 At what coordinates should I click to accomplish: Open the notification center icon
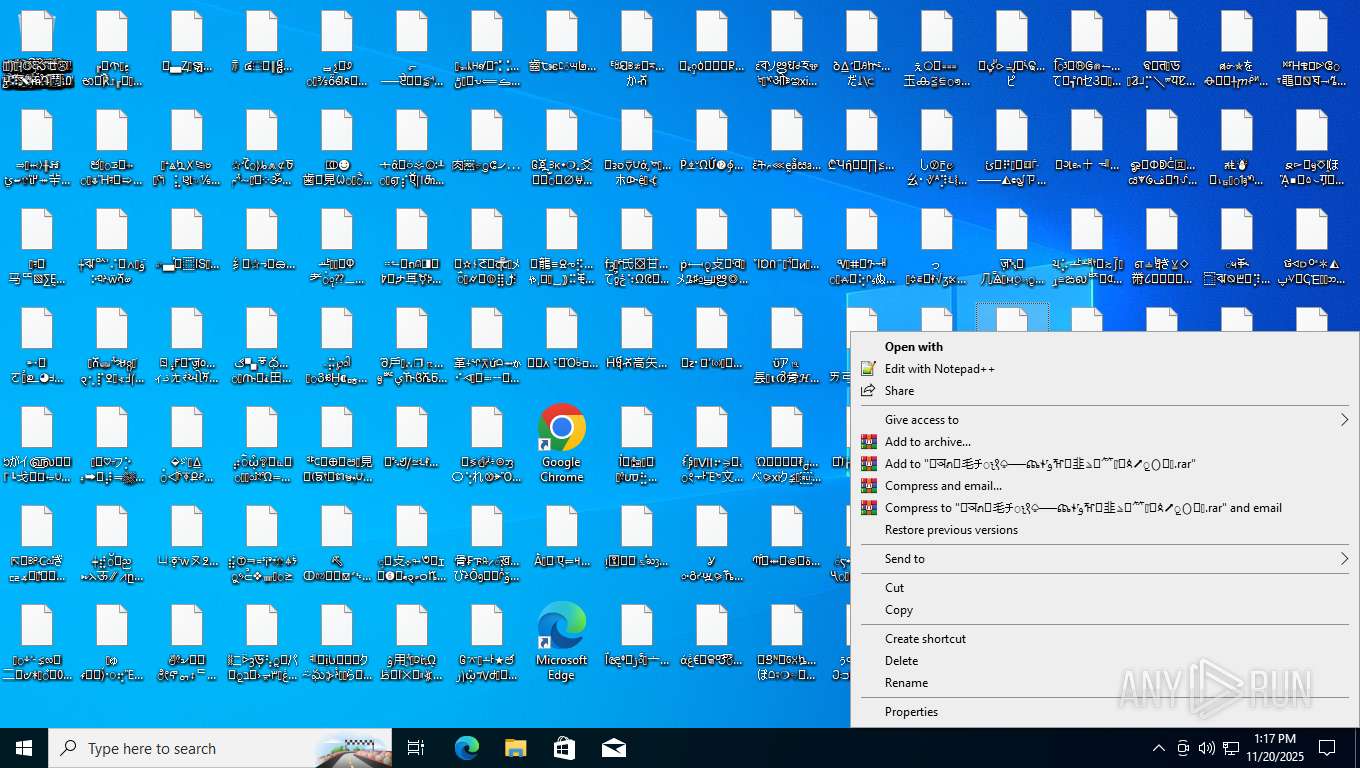click(x=1327, y=748)
